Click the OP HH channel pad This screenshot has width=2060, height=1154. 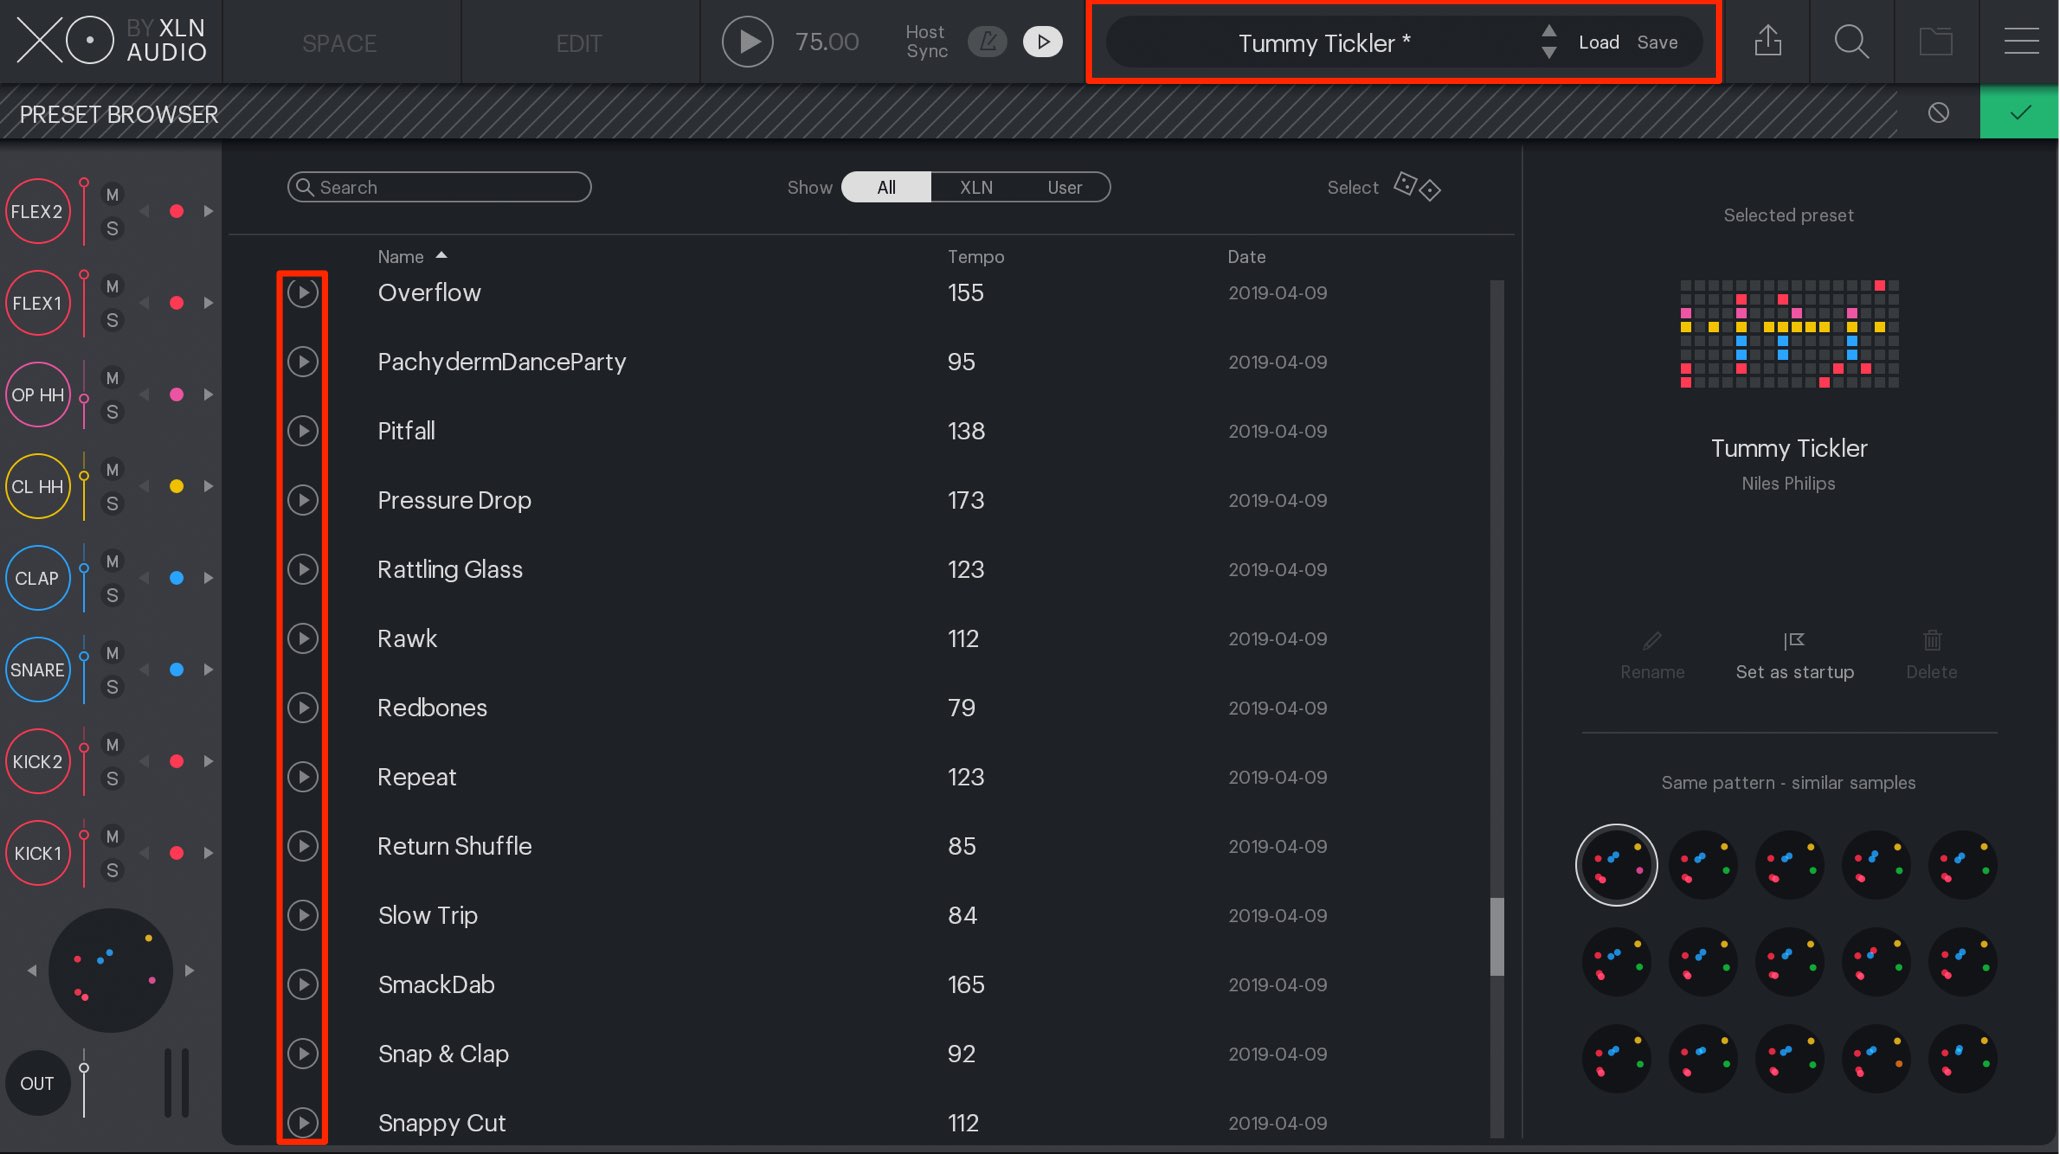(37, 395)
